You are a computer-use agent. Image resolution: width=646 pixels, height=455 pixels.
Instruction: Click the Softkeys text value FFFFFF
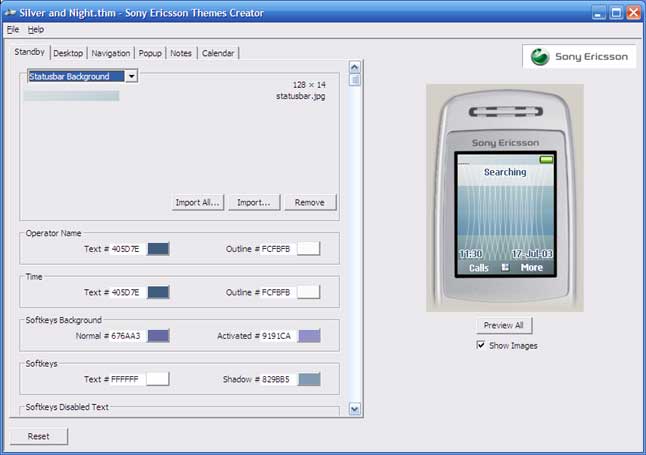coord(125,379)
